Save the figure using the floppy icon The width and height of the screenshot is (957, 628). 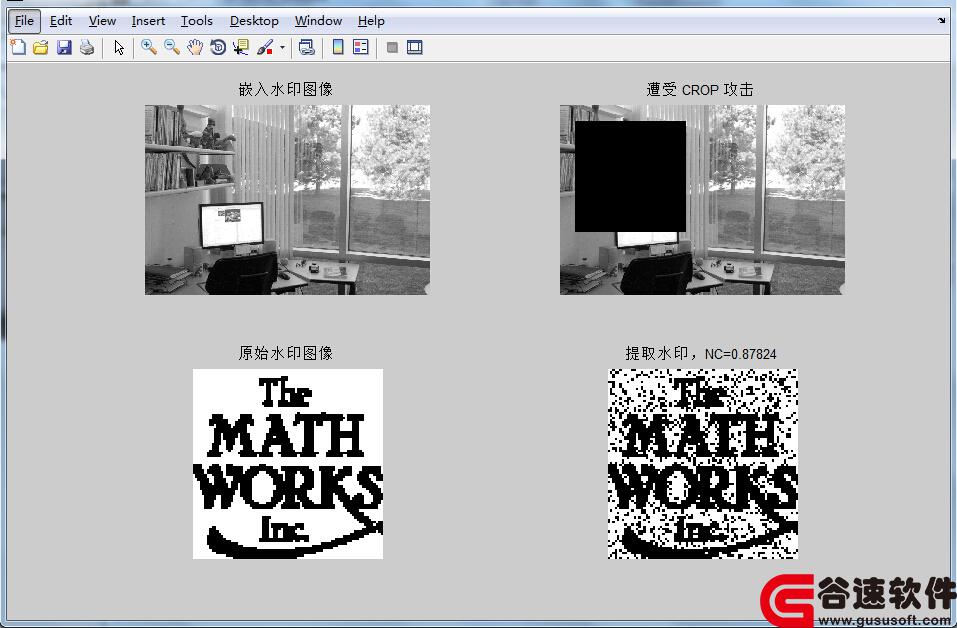click(64, 47)
